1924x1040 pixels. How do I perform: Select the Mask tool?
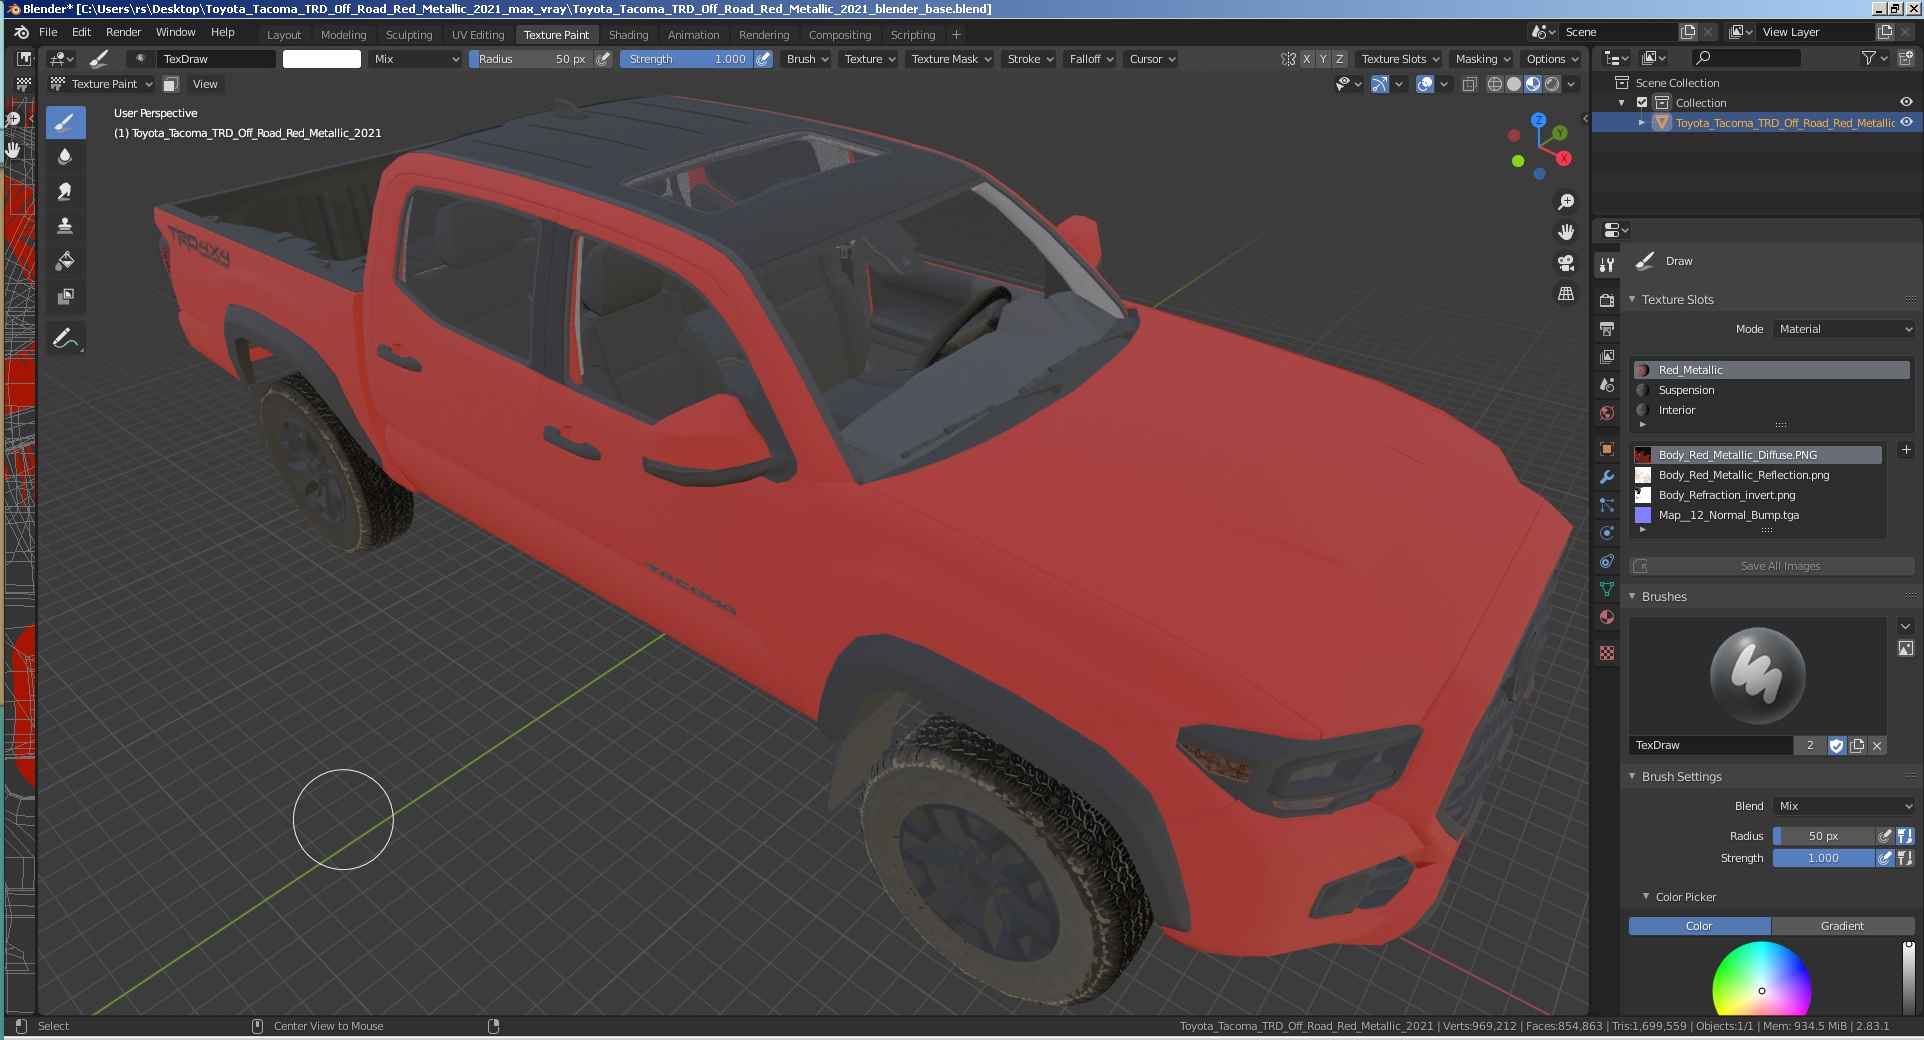click(65, 296)
